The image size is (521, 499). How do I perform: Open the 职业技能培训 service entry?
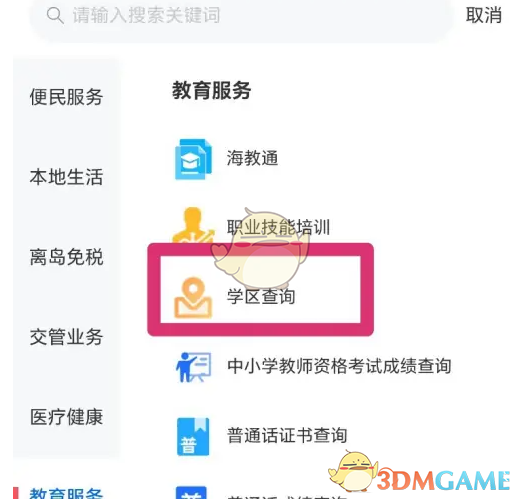point(278,227)
